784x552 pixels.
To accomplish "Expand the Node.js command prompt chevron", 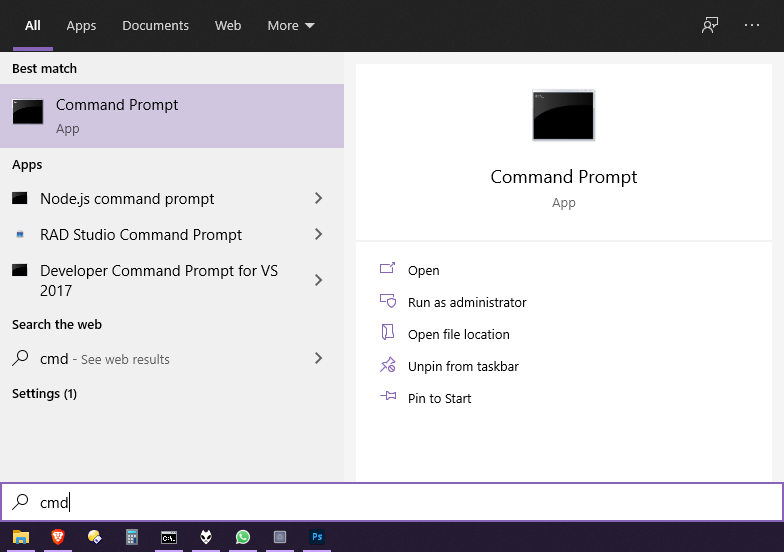I will tap(318, 198).
